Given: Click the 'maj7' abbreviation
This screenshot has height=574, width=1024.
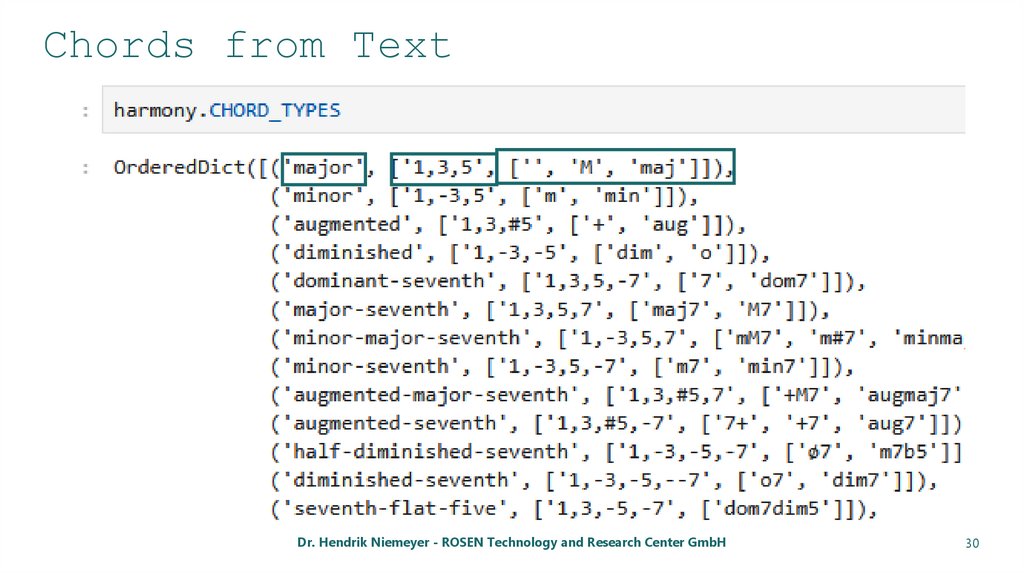Looking at the screenshot, I should [x=676, y=310].
